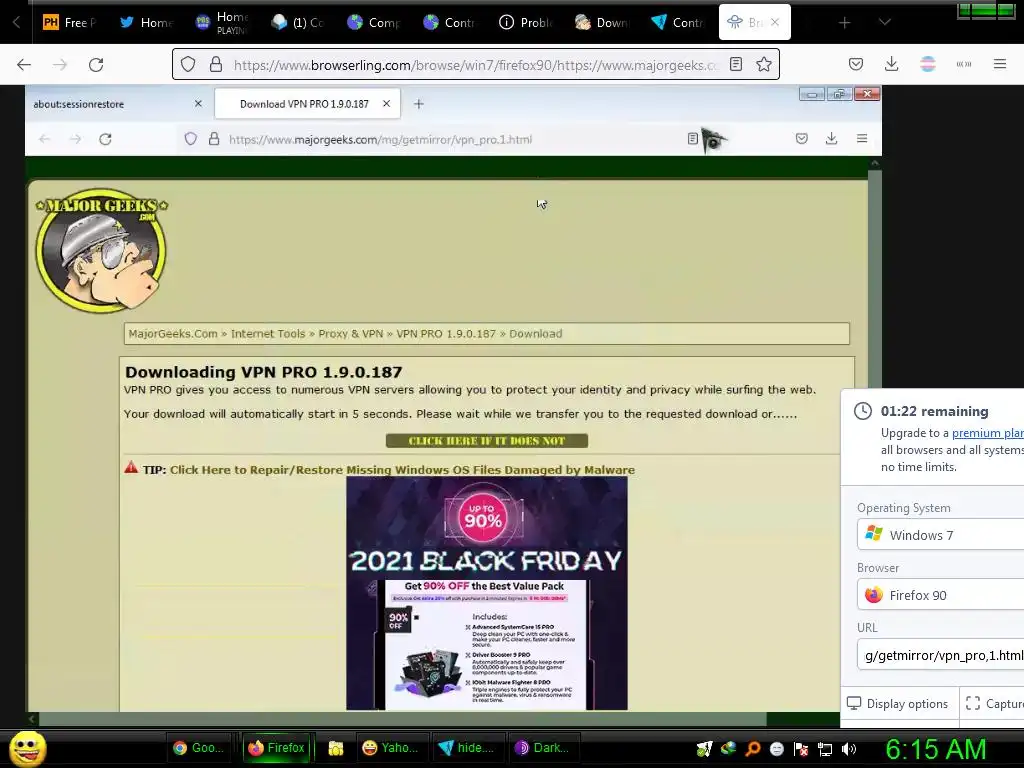Image resolution: width=1024 pixels, height=768 pixels.
Task: Switch to the 'Proble' tab
Action: coord(526,22)
